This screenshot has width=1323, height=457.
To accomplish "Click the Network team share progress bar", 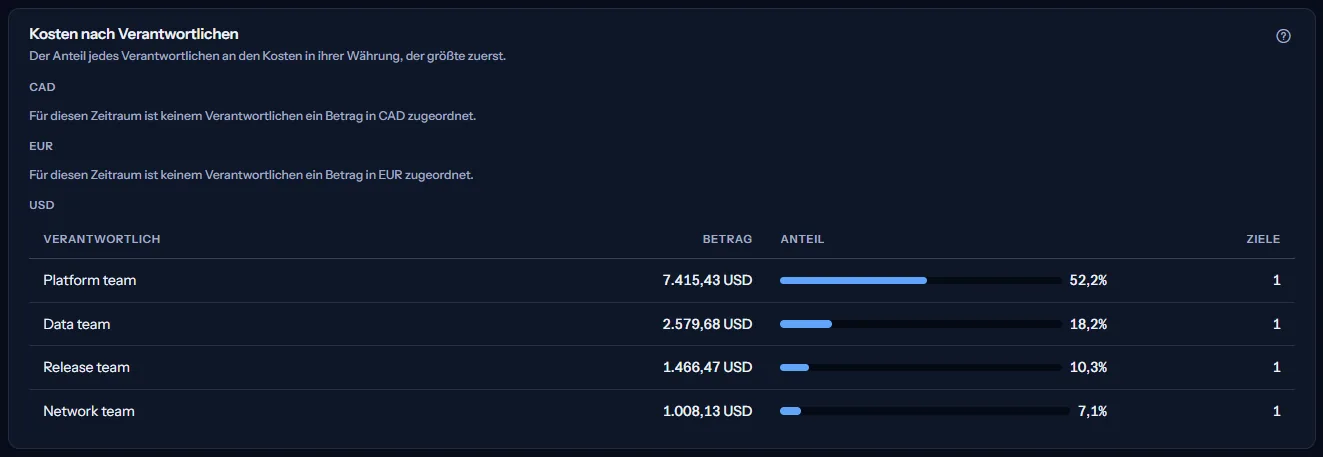I will (925, 411).
